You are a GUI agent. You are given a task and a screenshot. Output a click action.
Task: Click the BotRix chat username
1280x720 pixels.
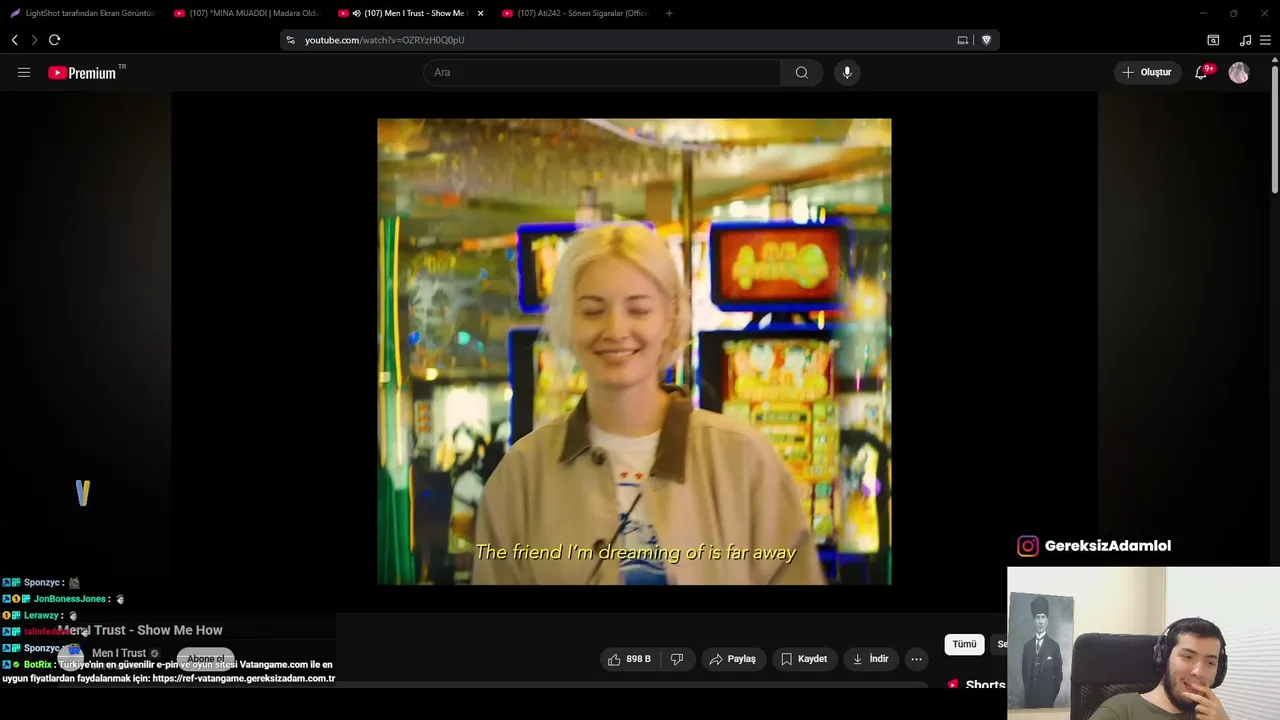(37, 664)
